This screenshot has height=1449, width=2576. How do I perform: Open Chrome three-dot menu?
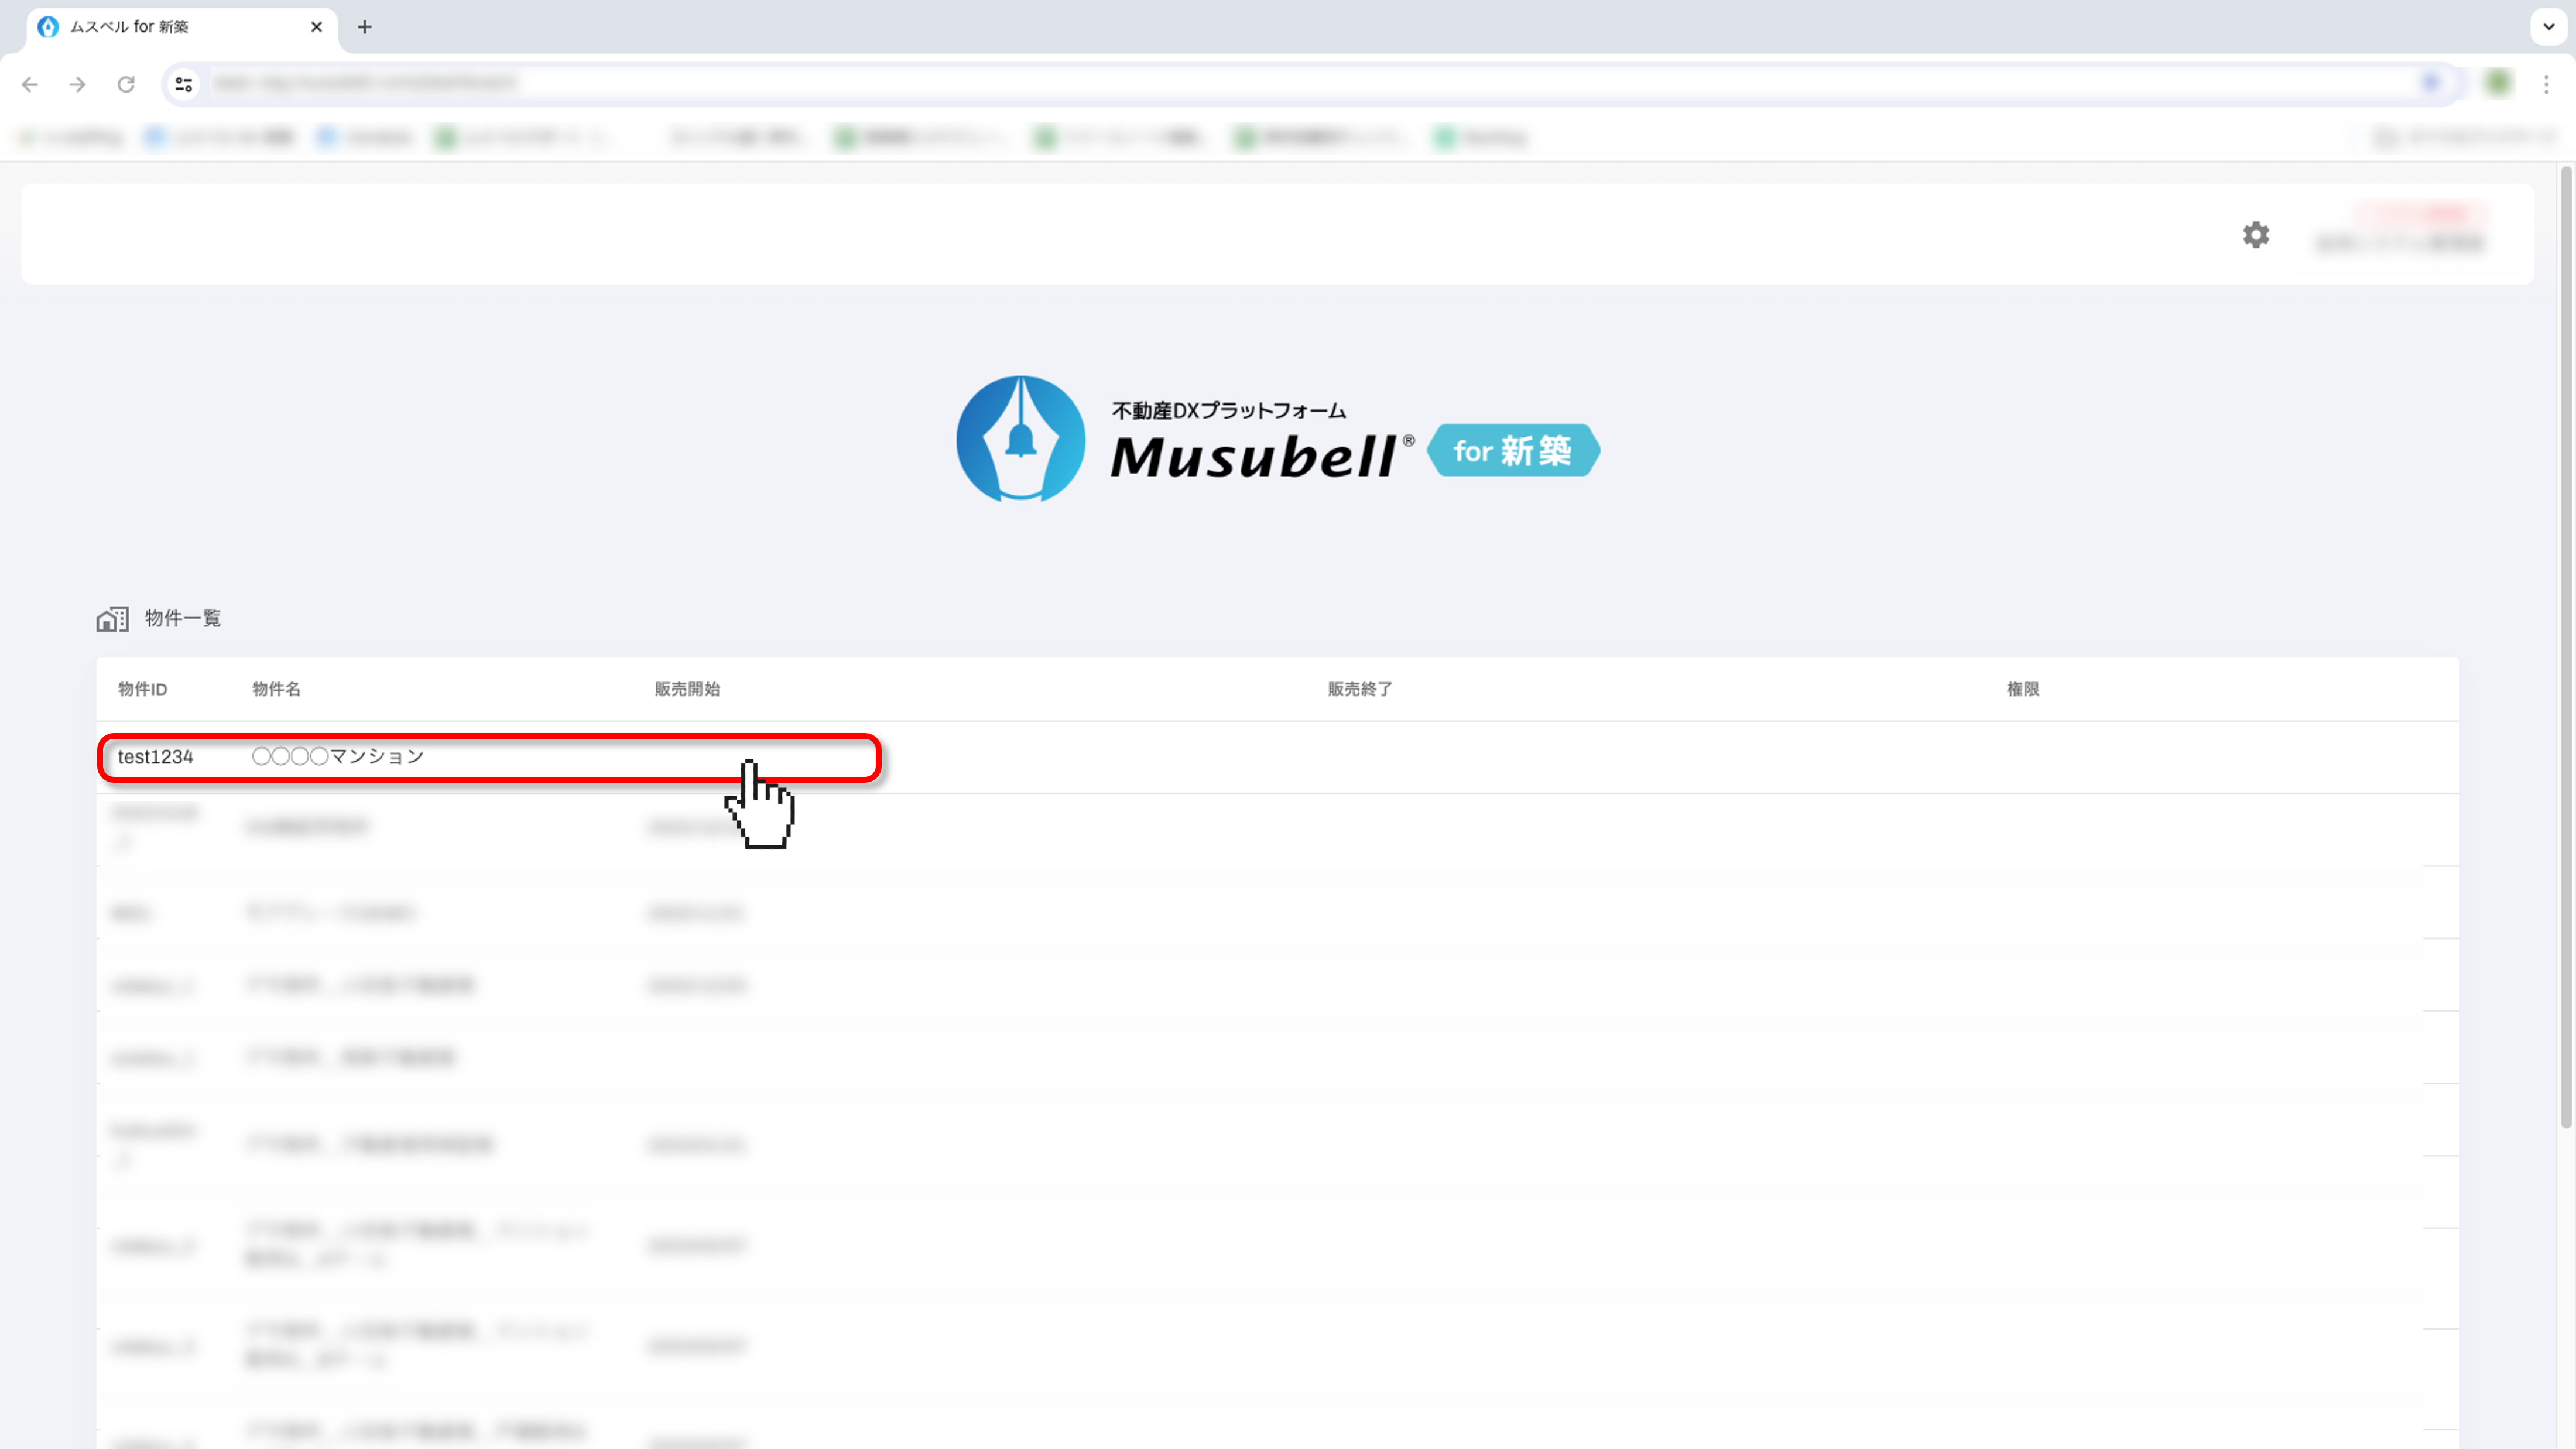(2546, 84)
